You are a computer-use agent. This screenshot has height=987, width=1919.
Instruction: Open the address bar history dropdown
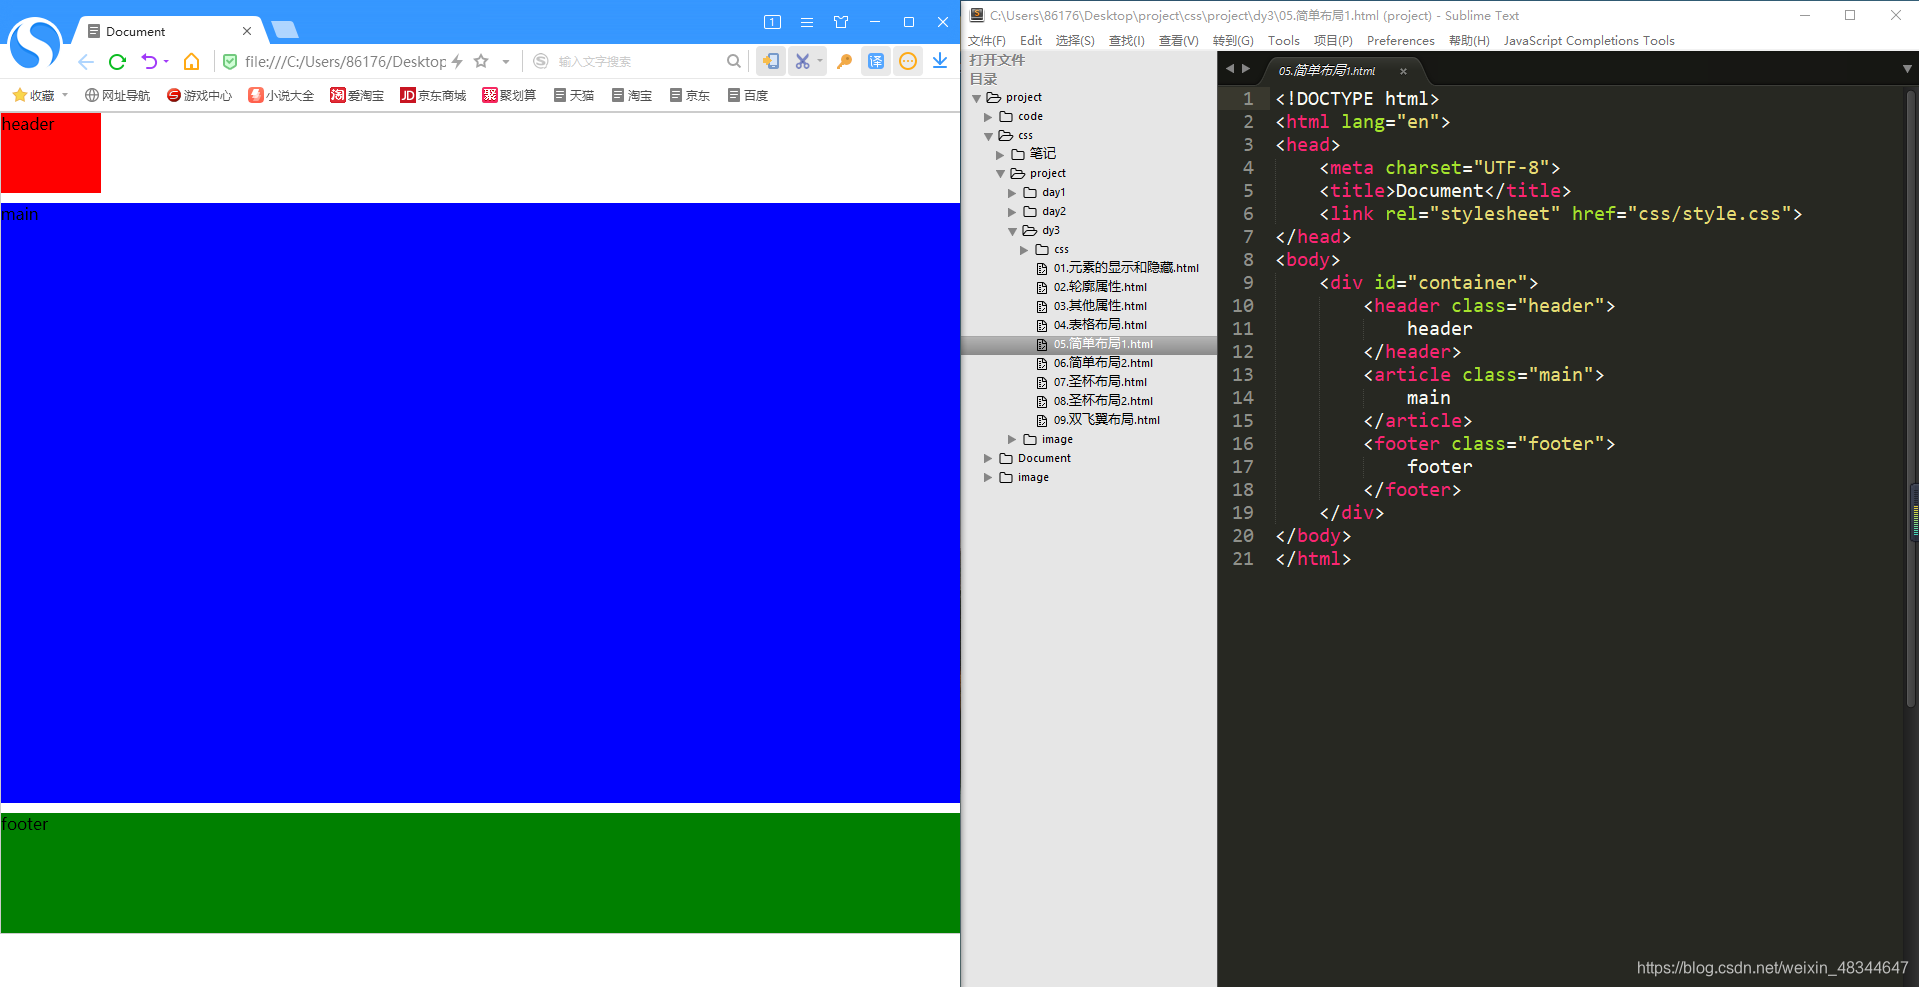click(x=506, y=62)
